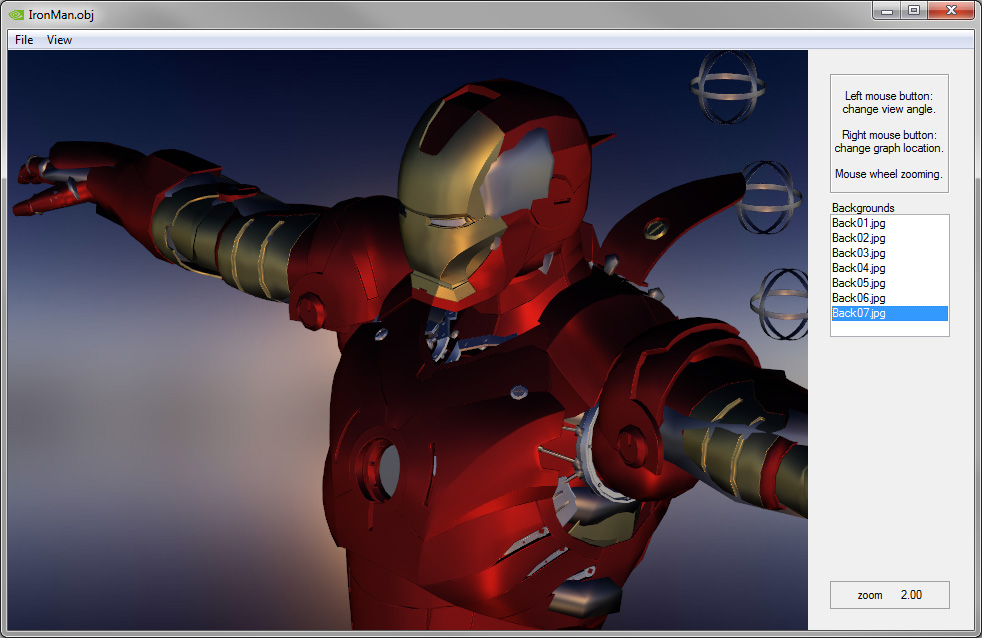Screen dimensions: 982x638
Task: Maximize the IronMan.obj window
Action: pos(914,11)
